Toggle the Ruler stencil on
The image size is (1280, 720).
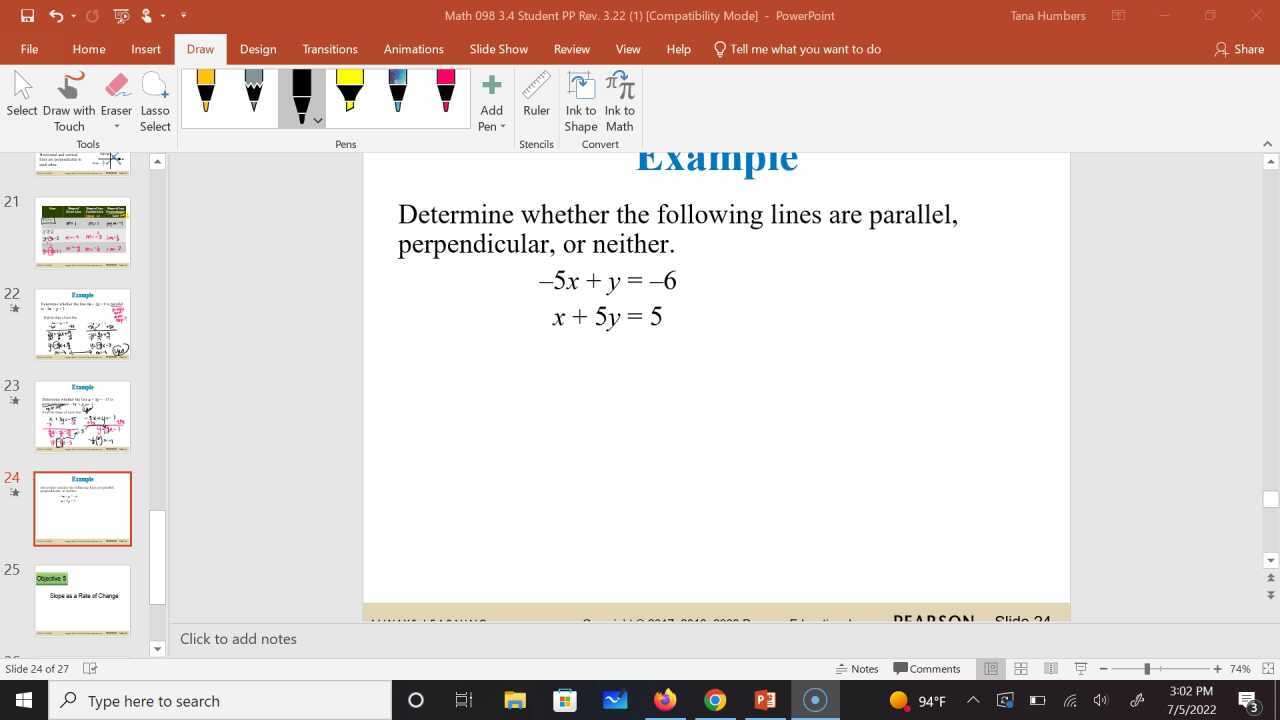536,97
